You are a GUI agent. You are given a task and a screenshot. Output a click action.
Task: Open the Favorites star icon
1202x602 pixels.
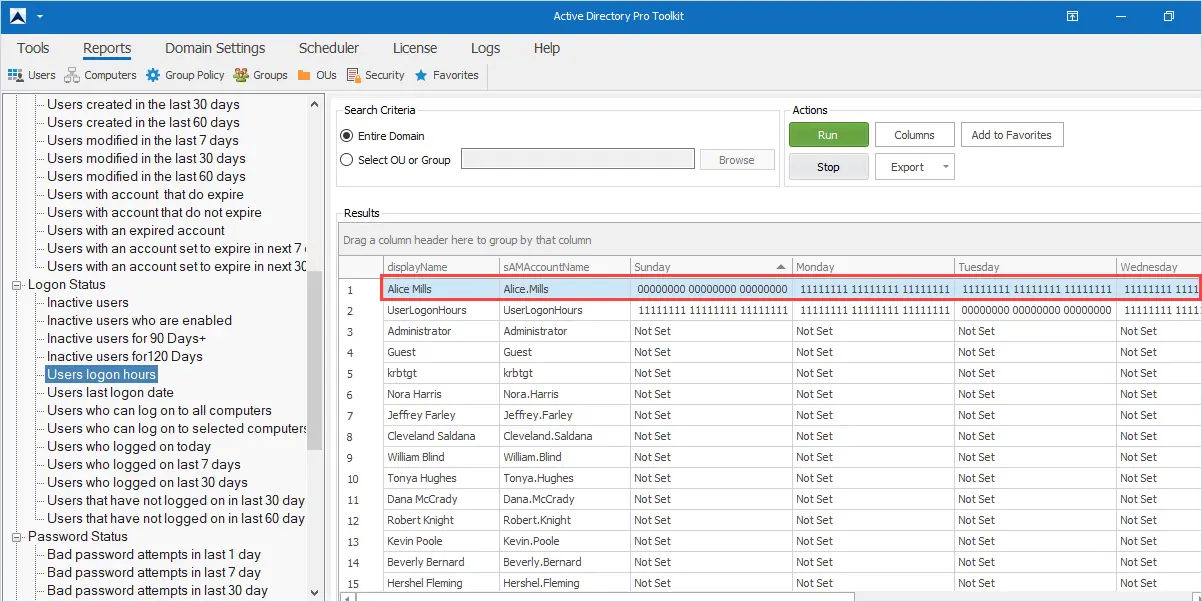click(421, 75)
